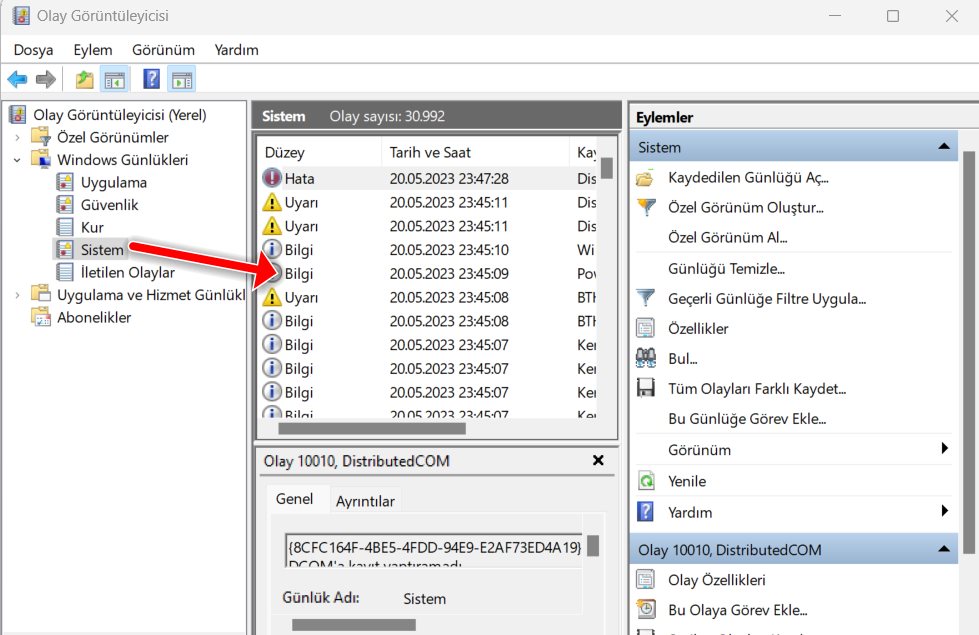Collapse the Olay 10010, DistributedCOM actions section
This screenshot has width=979, height=635.
tap(943, 549)
